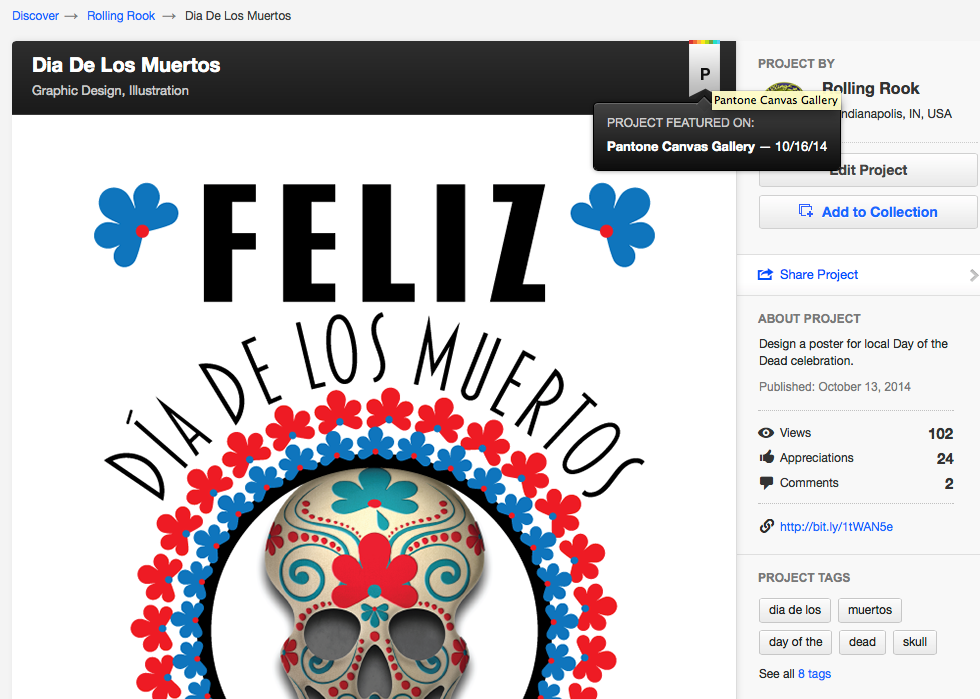Viewport: 980px width, 699px height.
Task: Click the Rolling Rook author name
Action: [871, 88]
